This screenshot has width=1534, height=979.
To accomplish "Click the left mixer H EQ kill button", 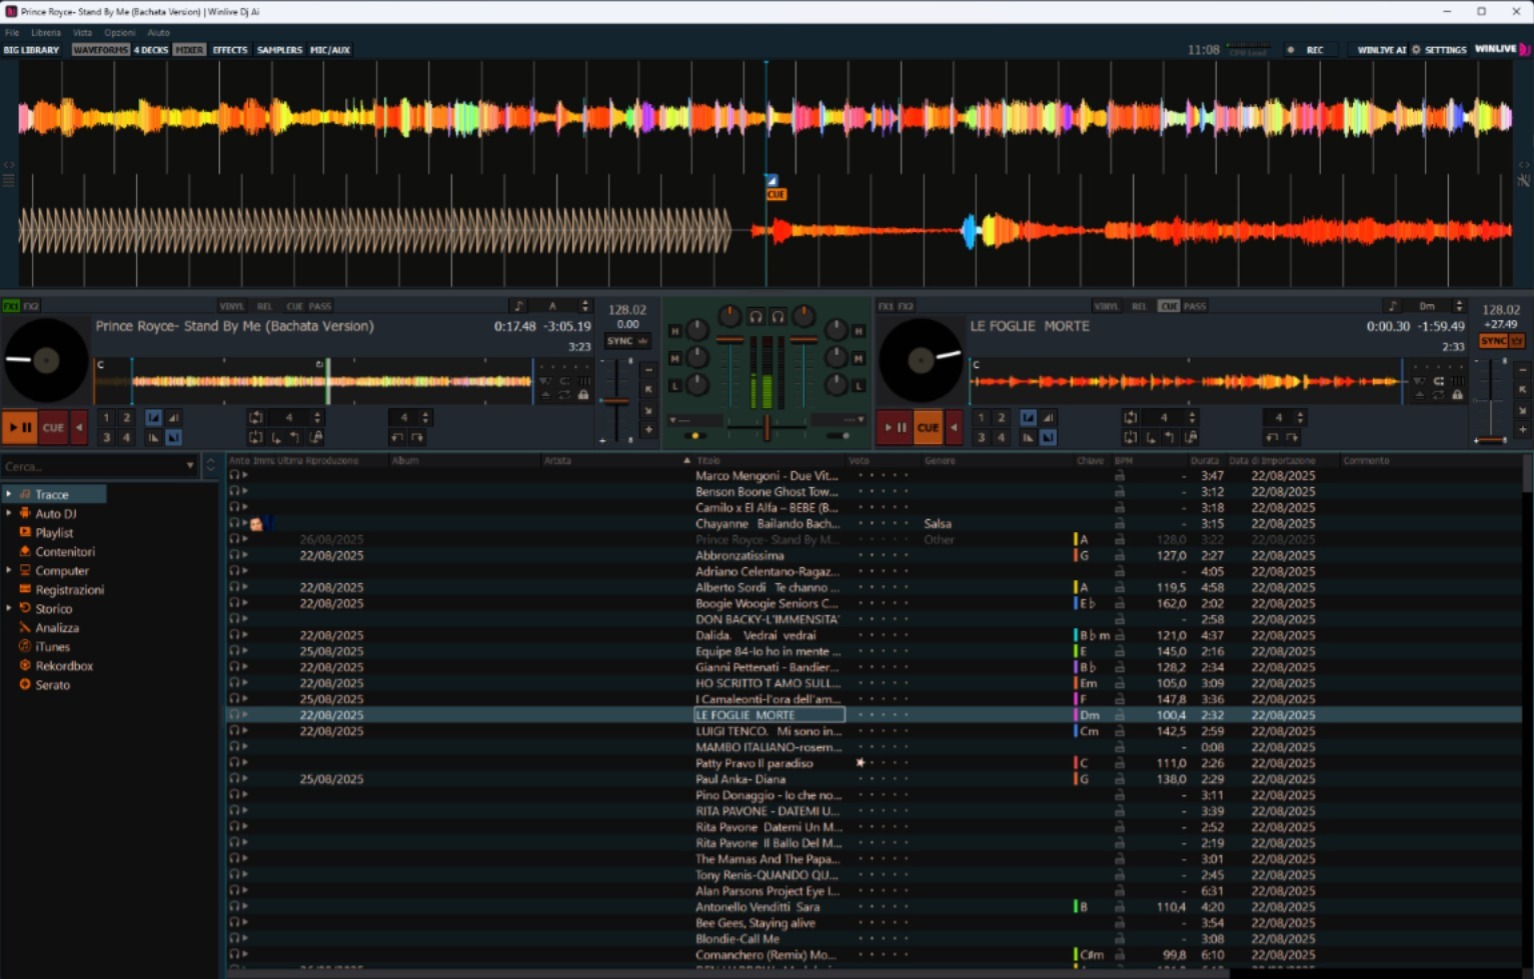I will click(x=675, y=331).
